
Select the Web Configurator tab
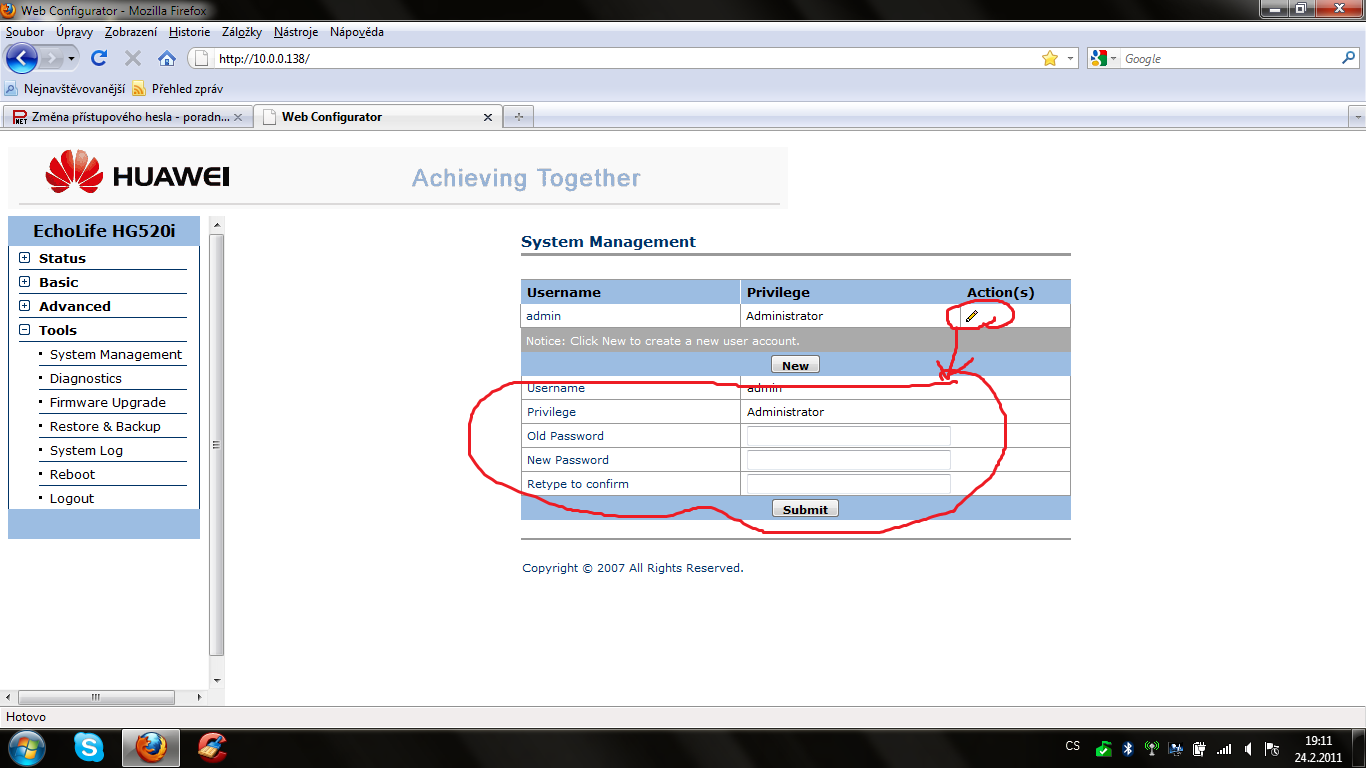[377, 117]
